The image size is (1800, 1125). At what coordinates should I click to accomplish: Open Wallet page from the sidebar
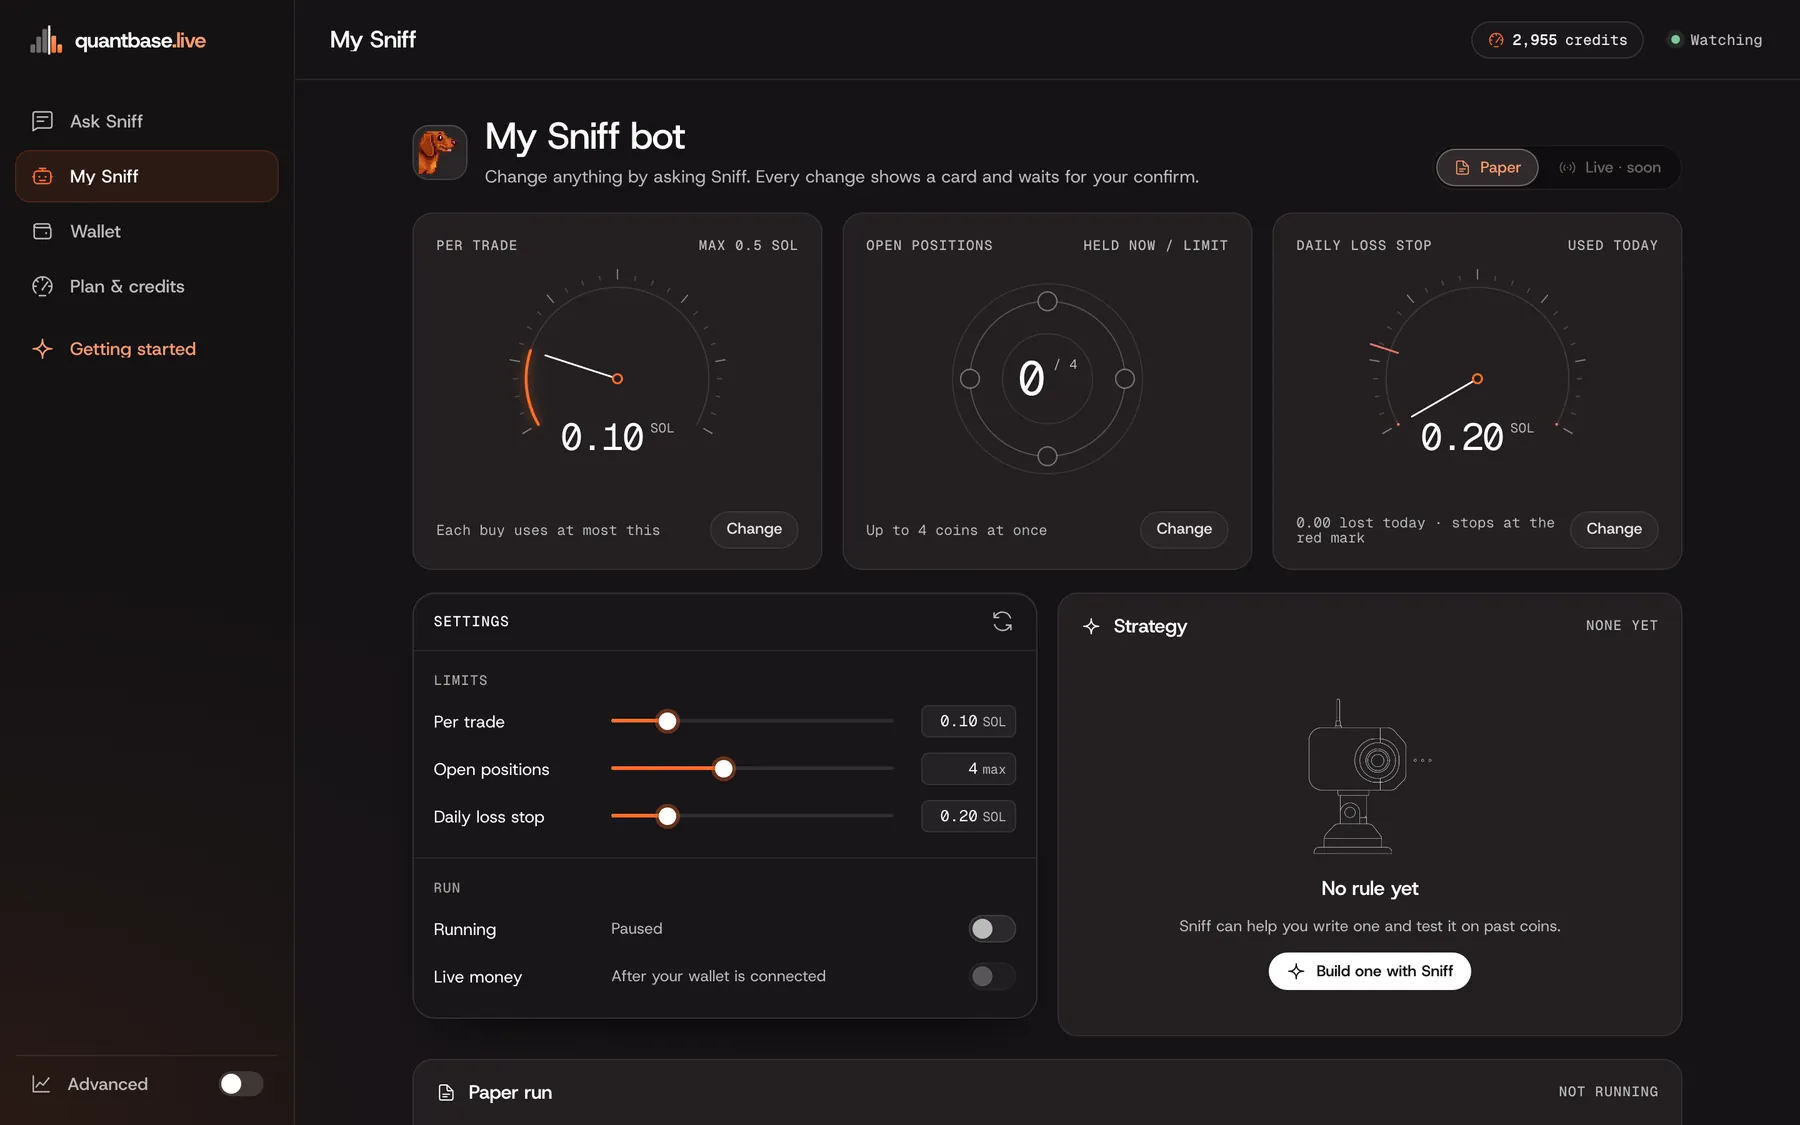(147, 231)
